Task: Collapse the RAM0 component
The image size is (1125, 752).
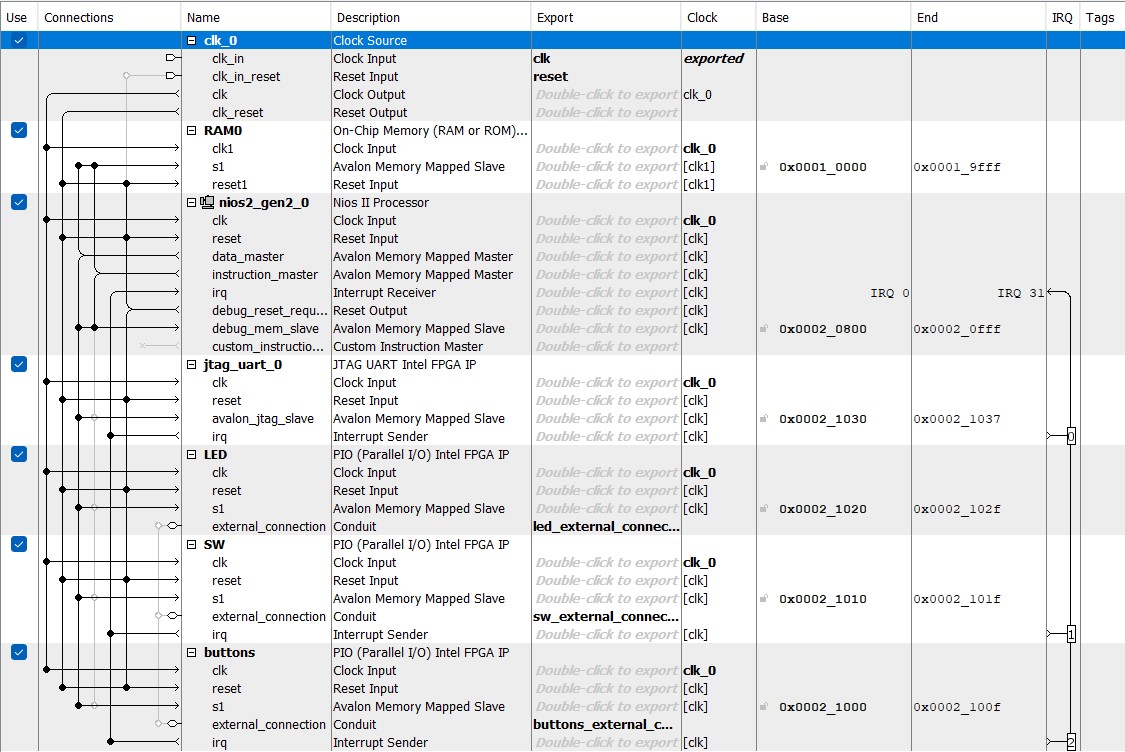Action: coord(192,131)
